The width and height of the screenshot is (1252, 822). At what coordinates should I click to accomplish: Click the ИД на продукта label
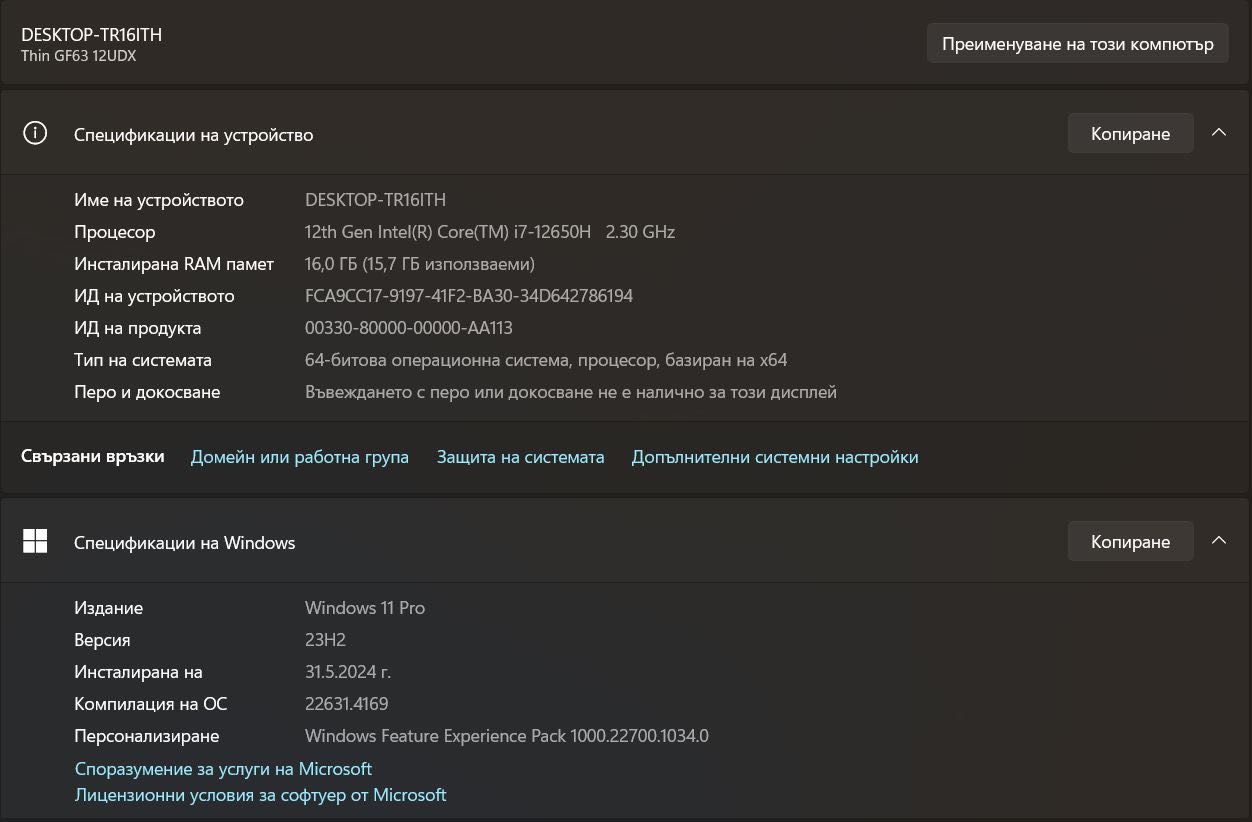(137, 328)
